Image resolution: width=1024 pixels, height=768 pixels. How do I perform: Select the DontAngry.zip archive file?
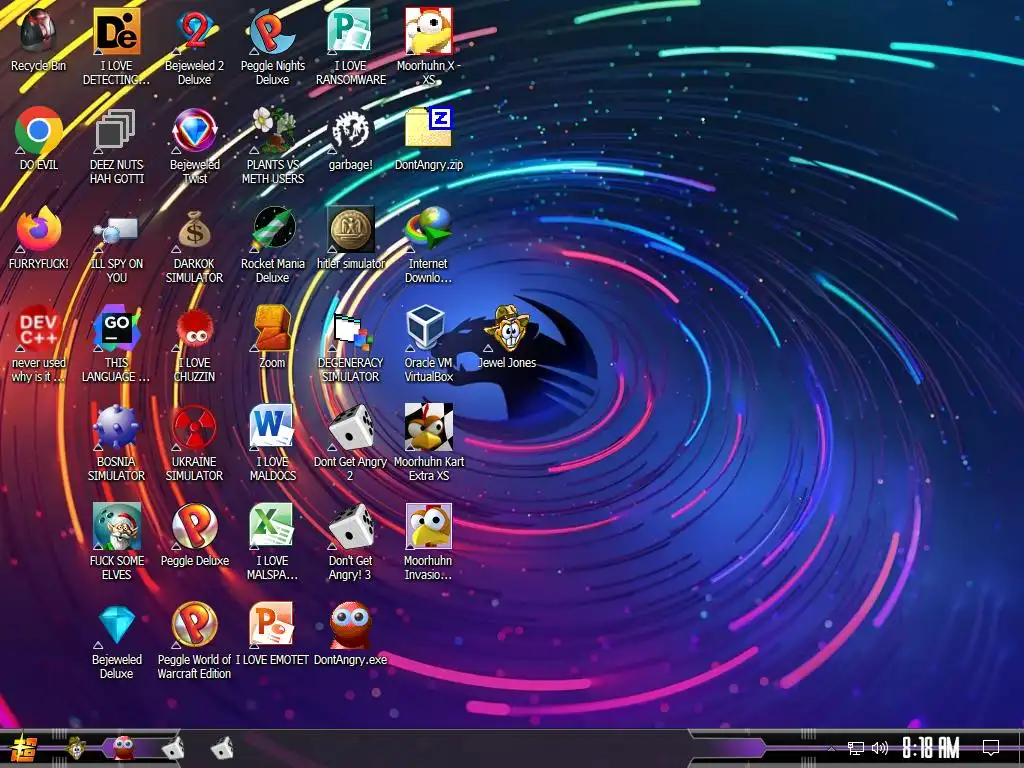(428, 138)
